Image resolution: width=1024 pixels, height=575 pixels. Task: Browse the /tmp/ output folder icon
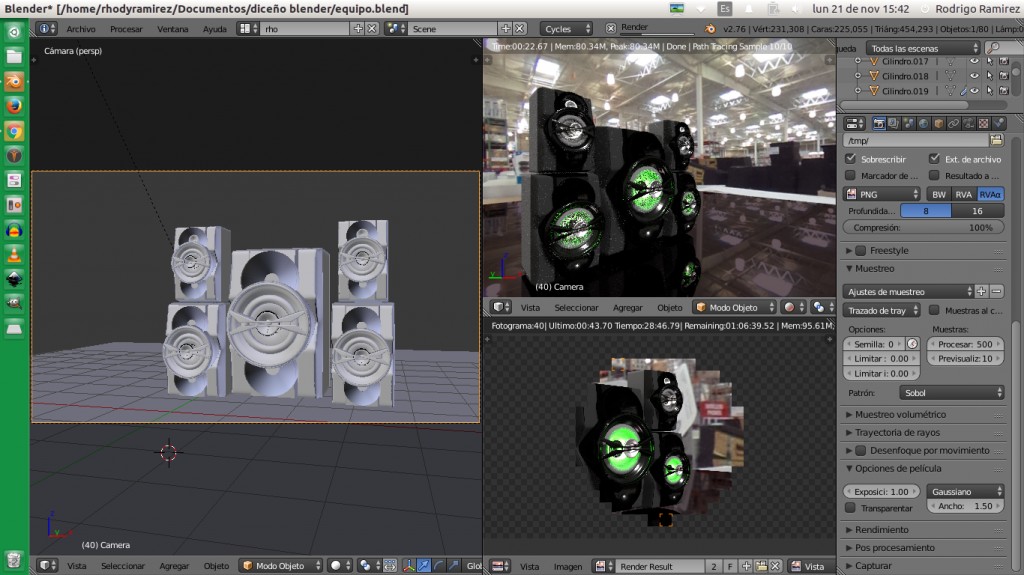tap(996, 140)
